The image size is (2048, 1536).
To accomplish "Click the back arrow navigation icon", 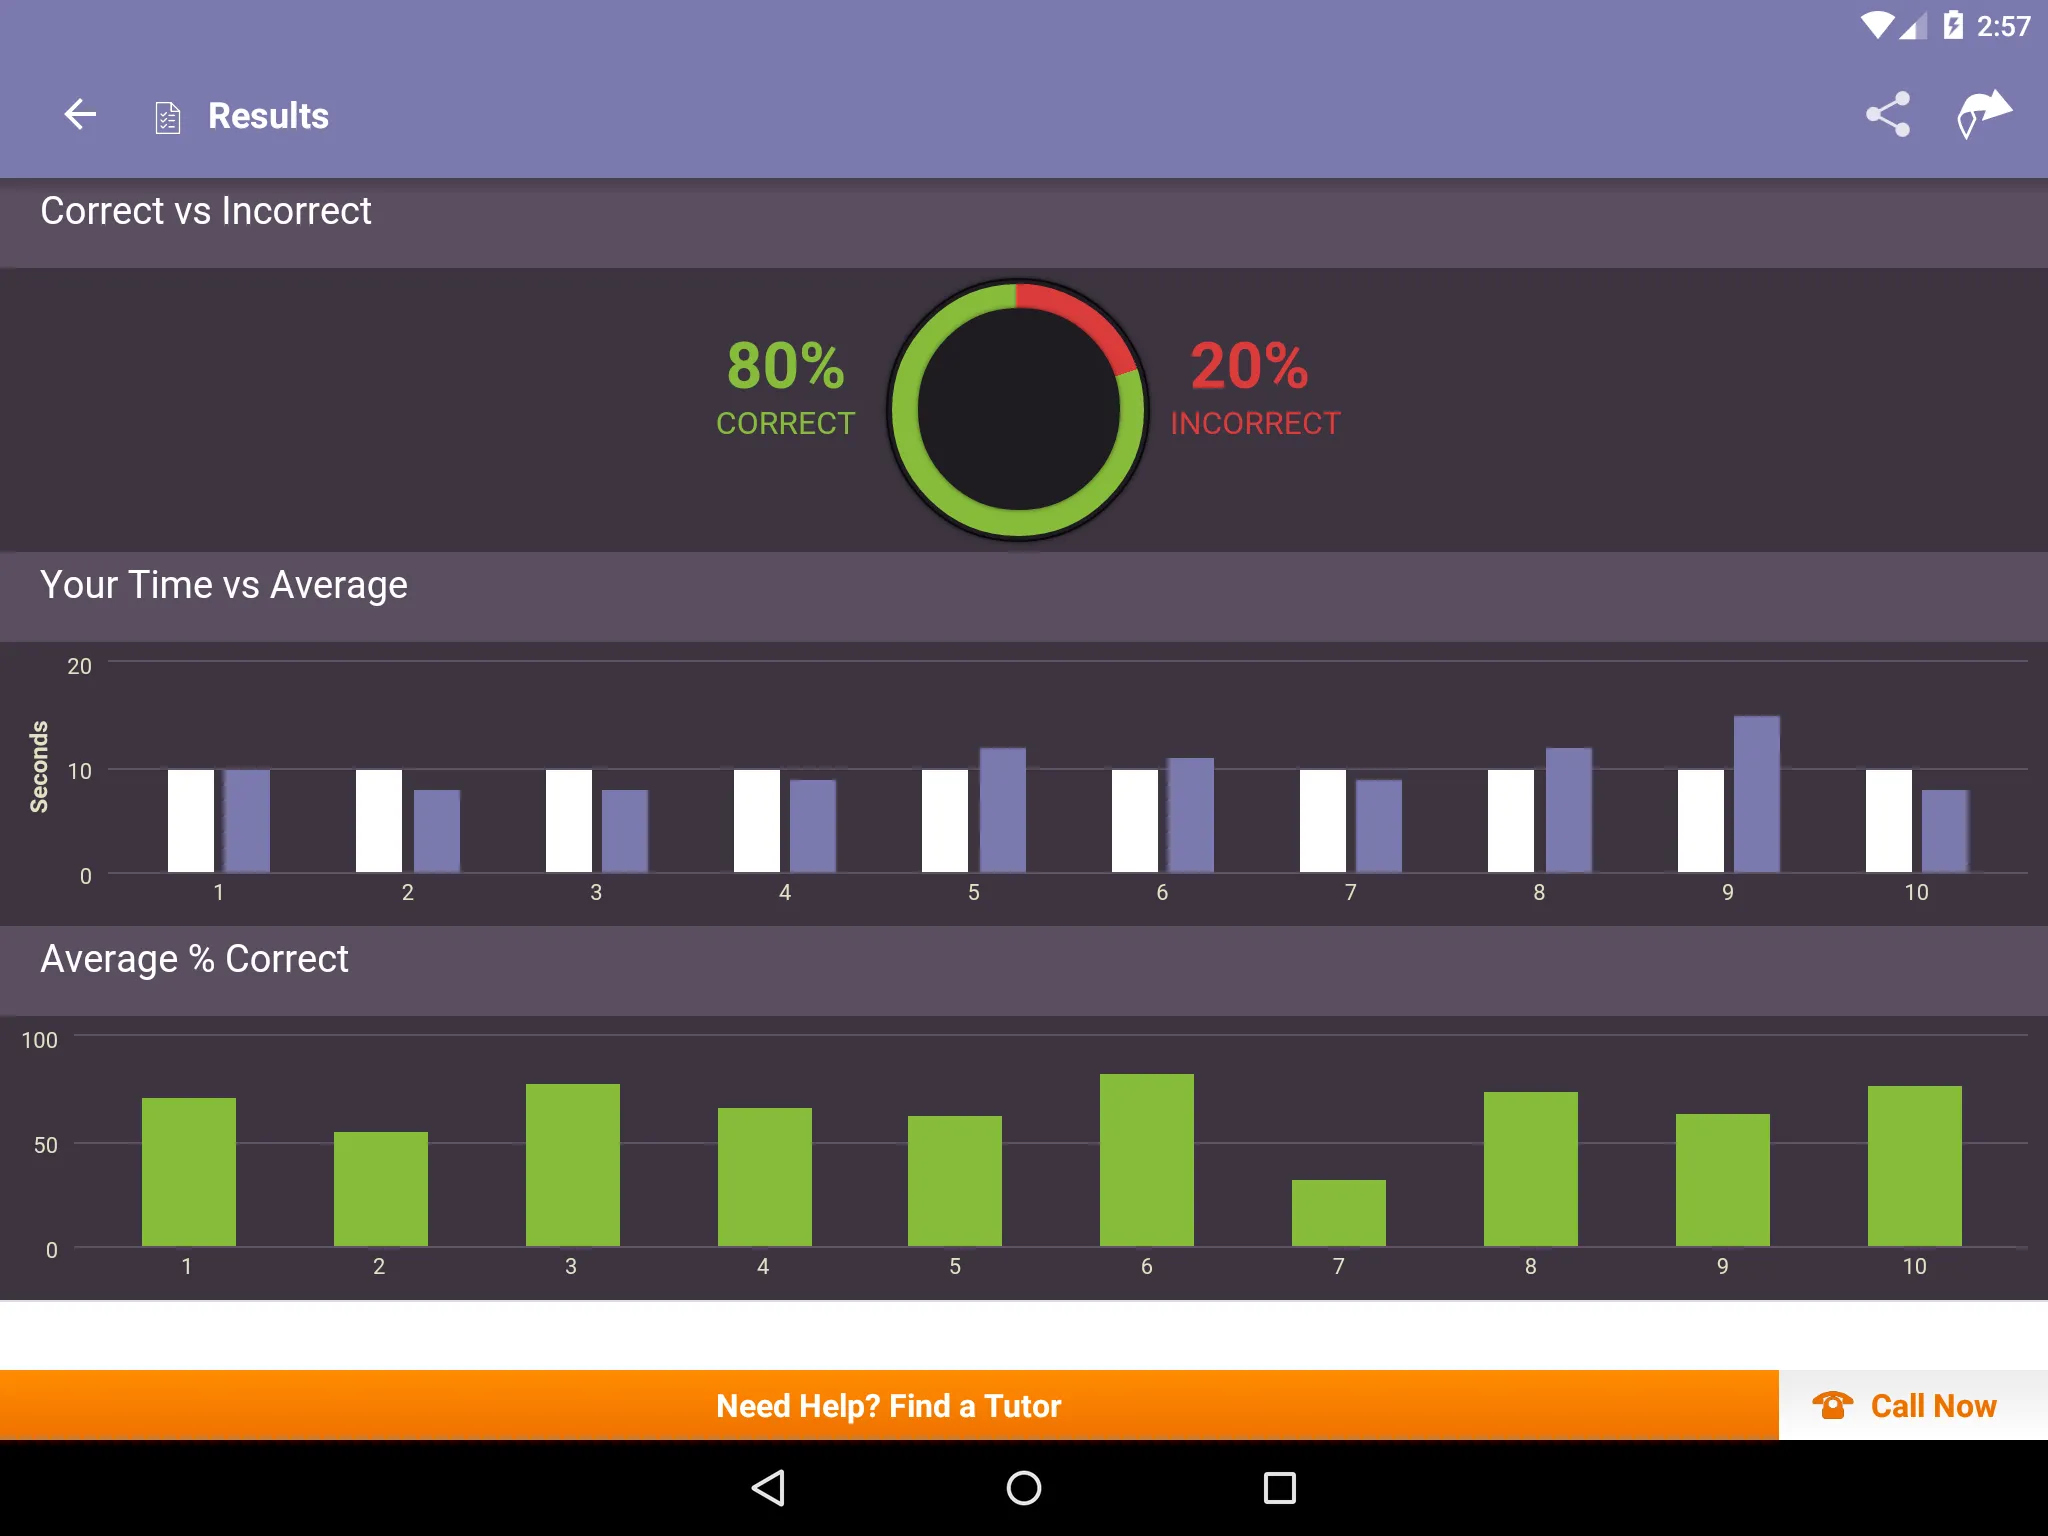I will [x=82, y=116].
